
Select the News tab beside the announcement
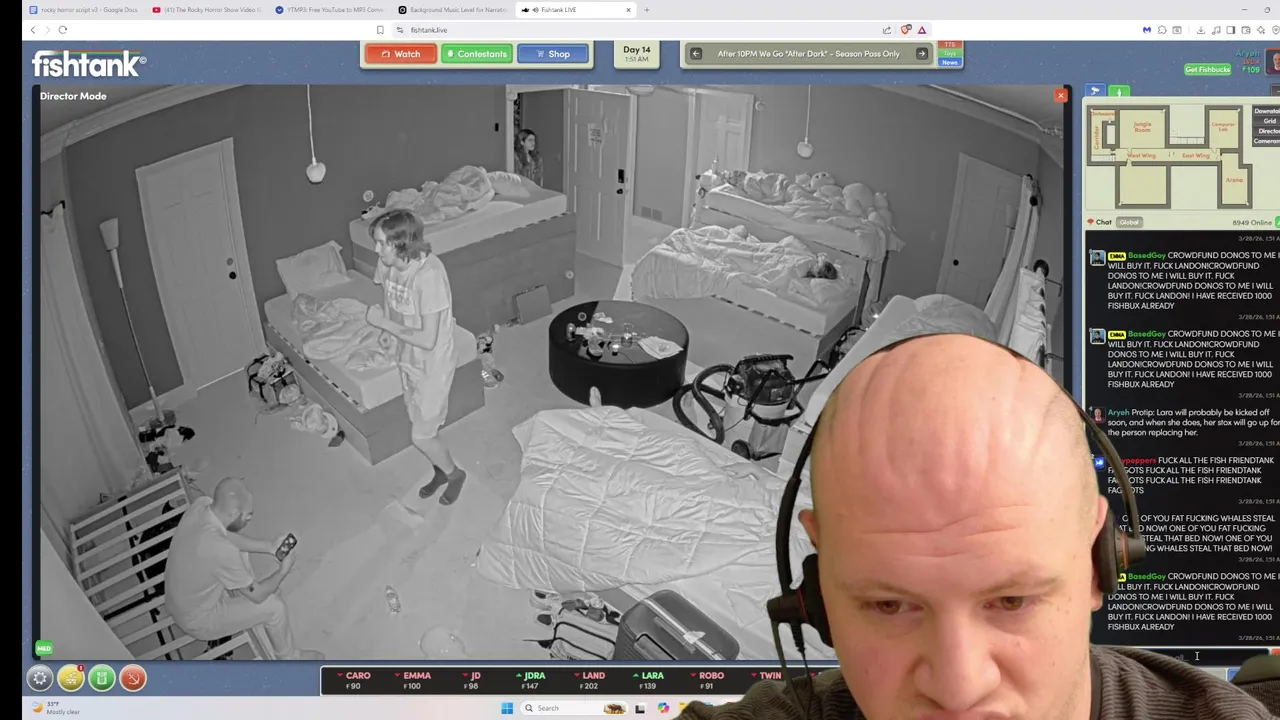(950, 62)
